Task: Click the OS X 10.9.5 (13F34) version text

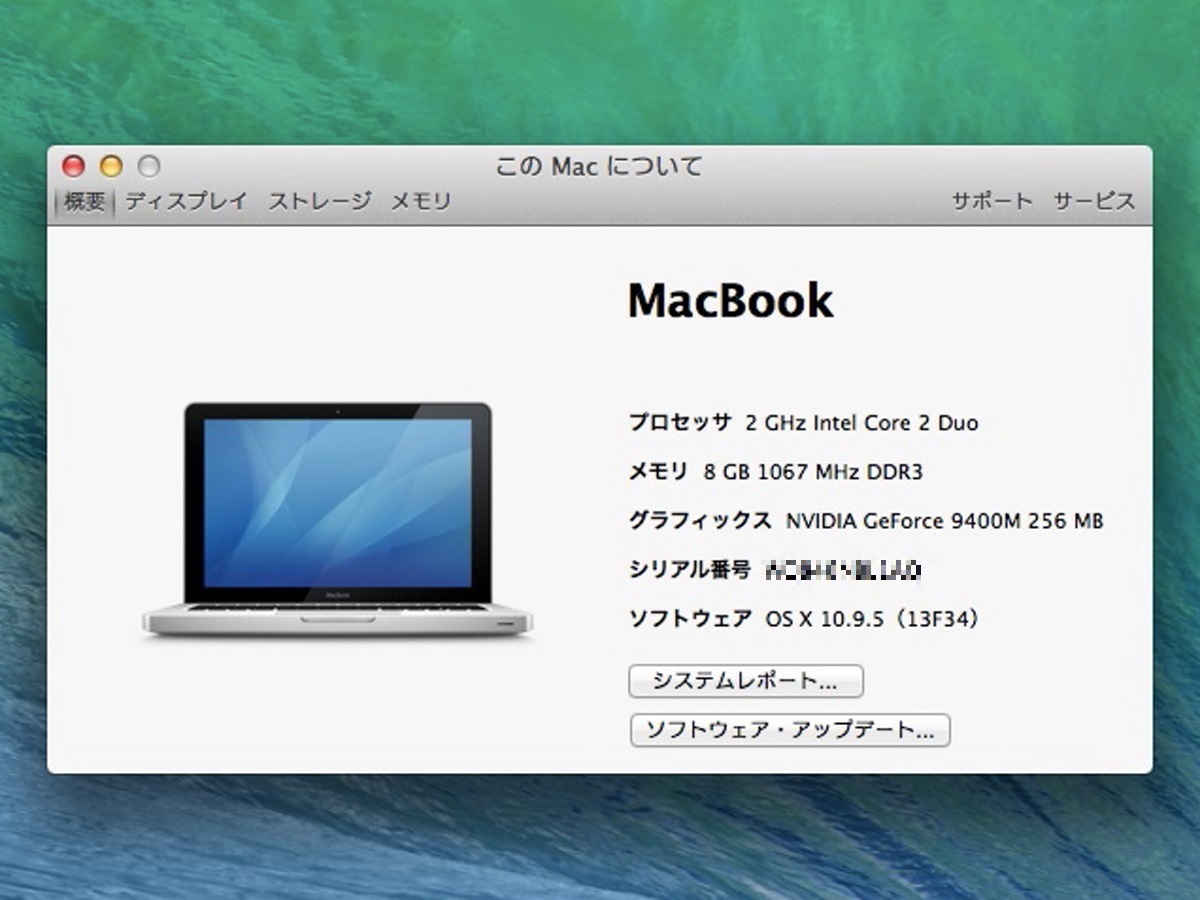Action: pos(873,619)
